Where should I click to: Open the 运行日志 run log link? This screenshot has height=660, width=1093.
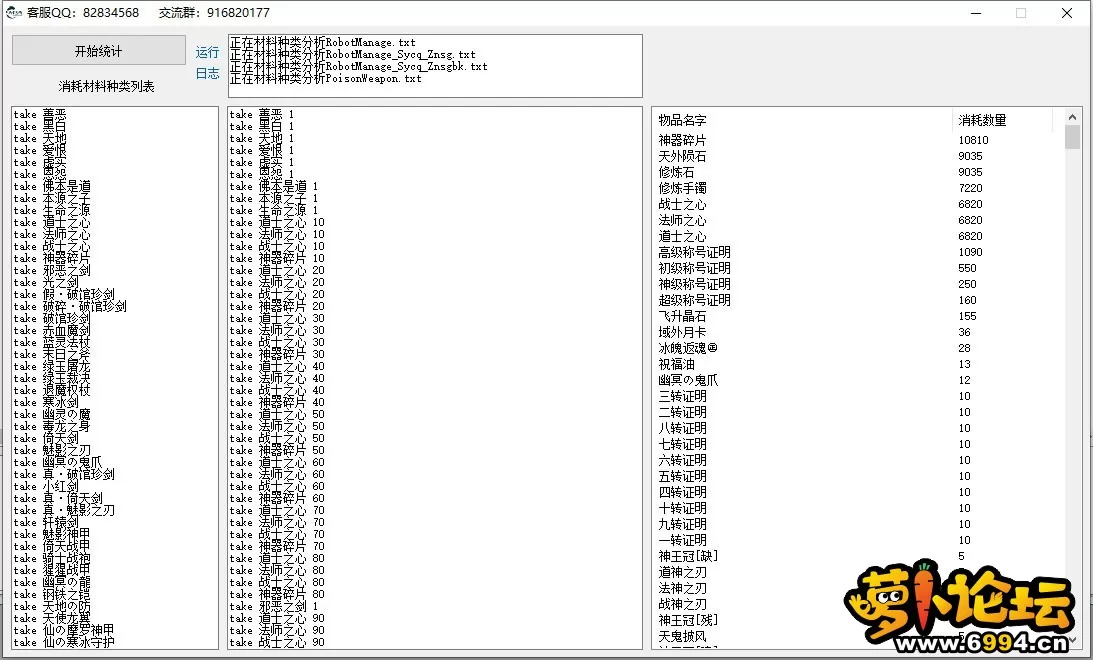(x=206, y=62)
